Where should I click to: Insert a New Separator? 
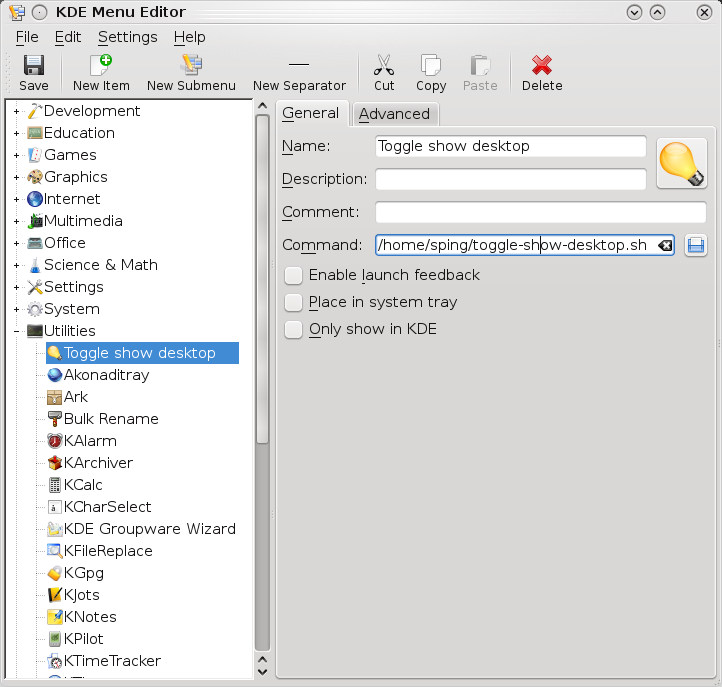click(299, 73)
